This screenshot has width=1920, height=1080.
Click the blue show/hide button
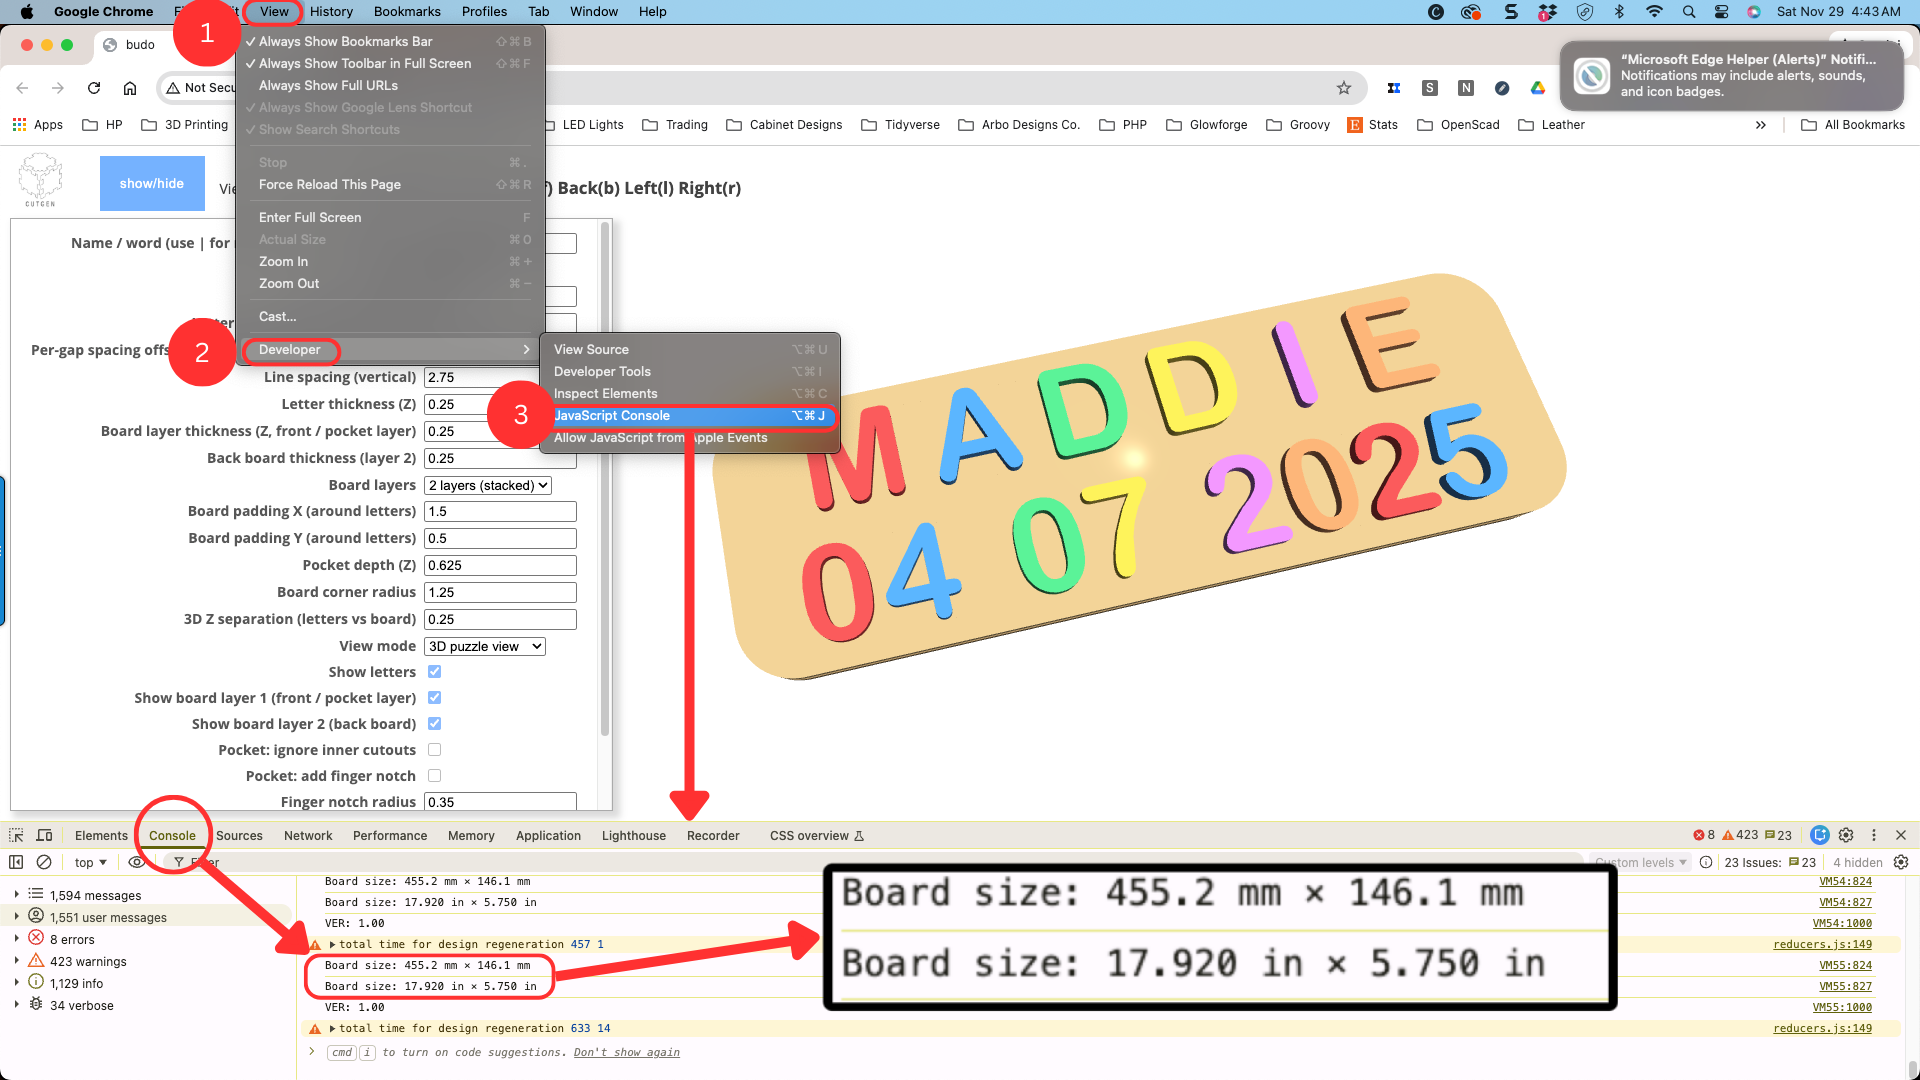point(152,184)
